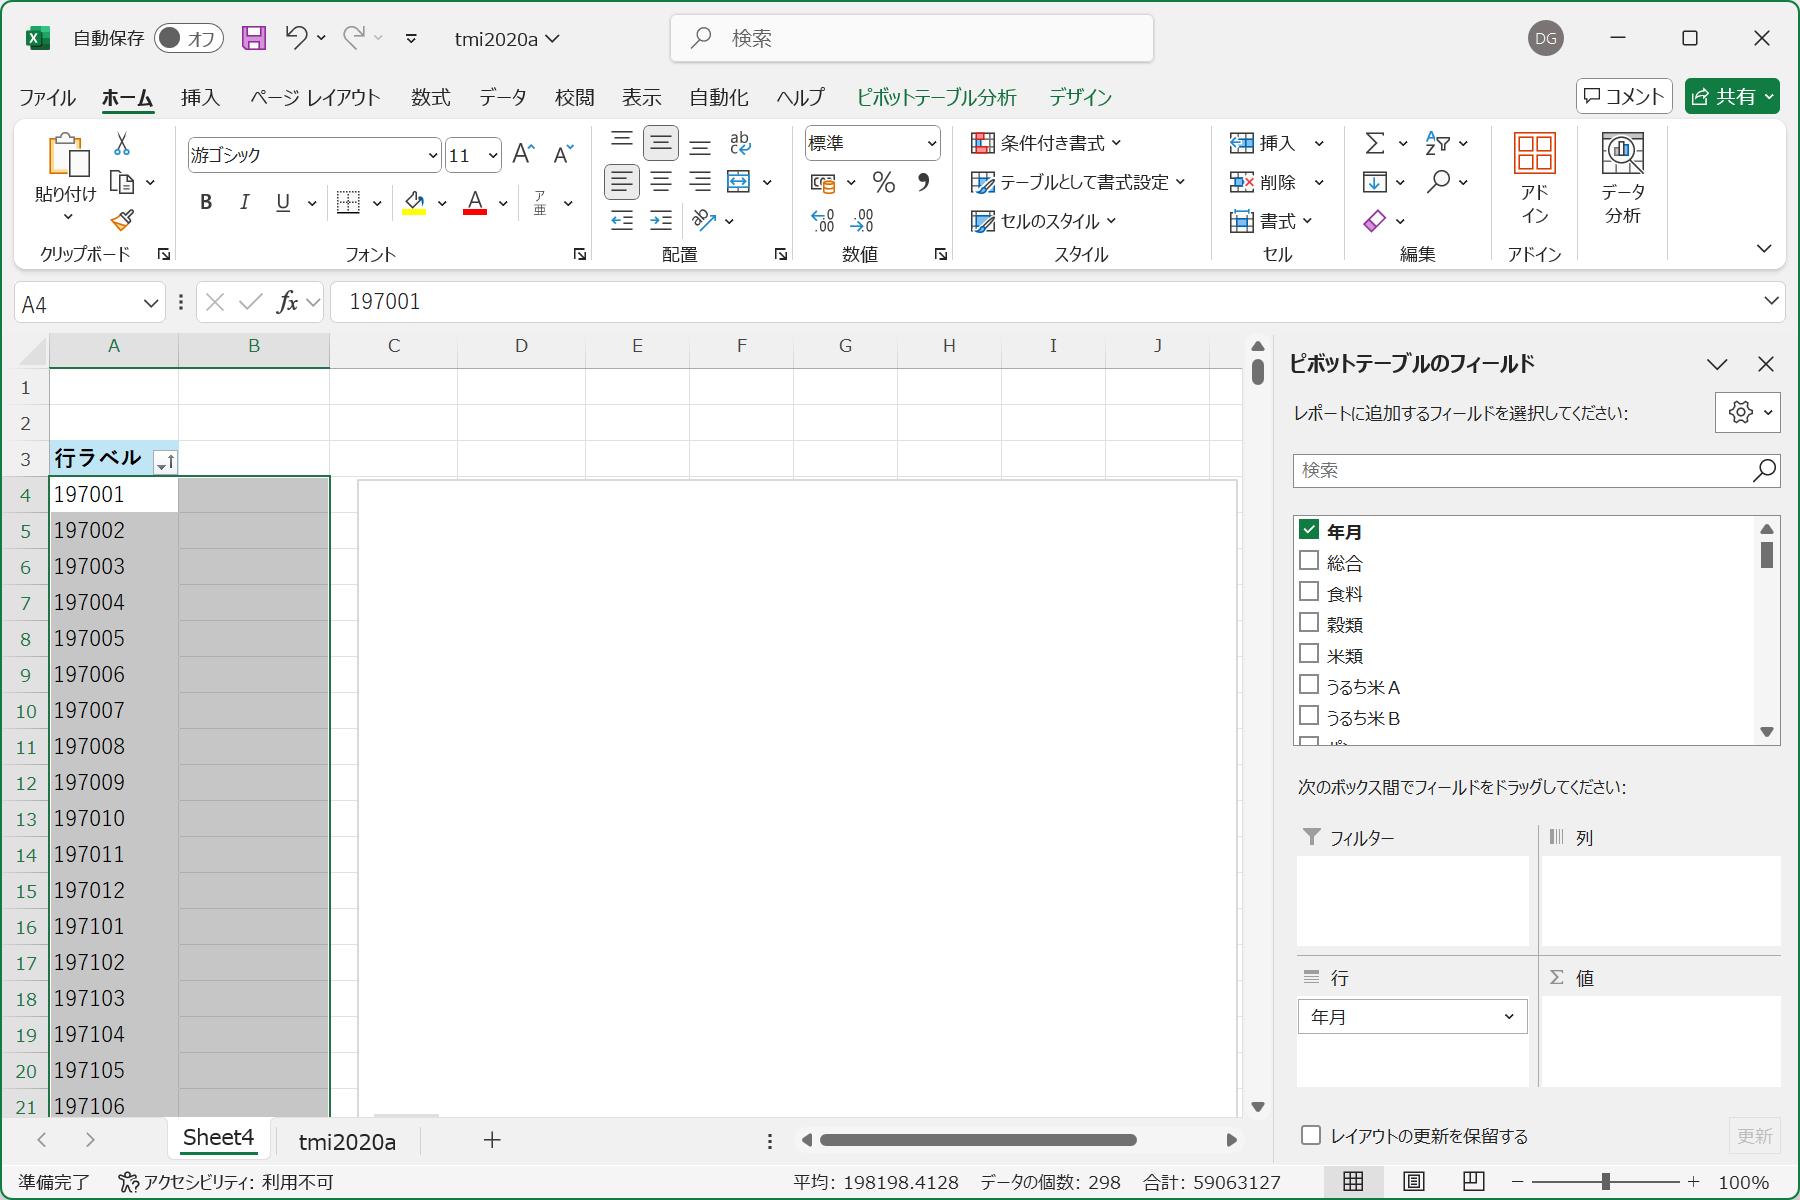The image size is (1800, 1200).
Task: Click the Borders icon
Action: (348, 202)
